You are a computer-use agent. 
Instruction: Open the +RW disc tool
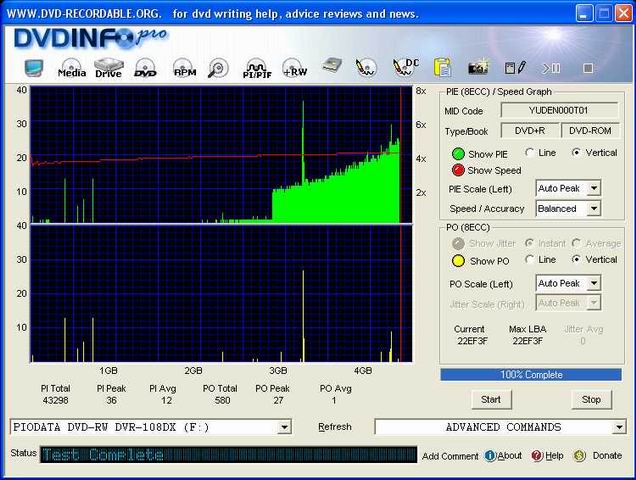[x=294, y=68]
